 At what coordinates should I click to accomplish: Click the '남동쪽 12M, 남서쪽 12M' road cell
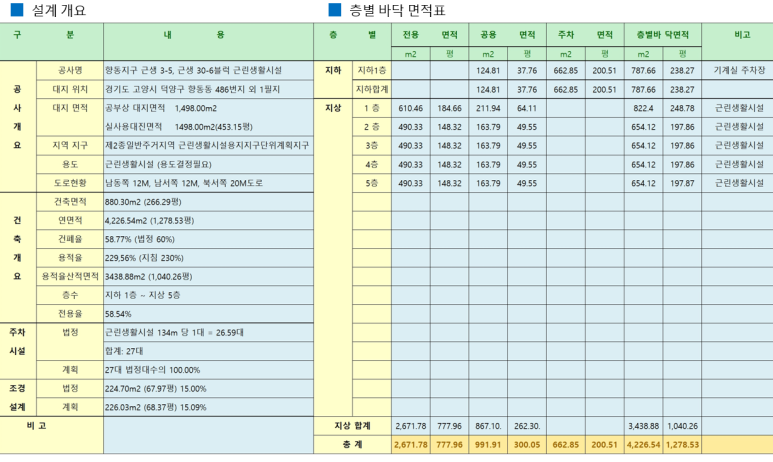pos(209,183)
